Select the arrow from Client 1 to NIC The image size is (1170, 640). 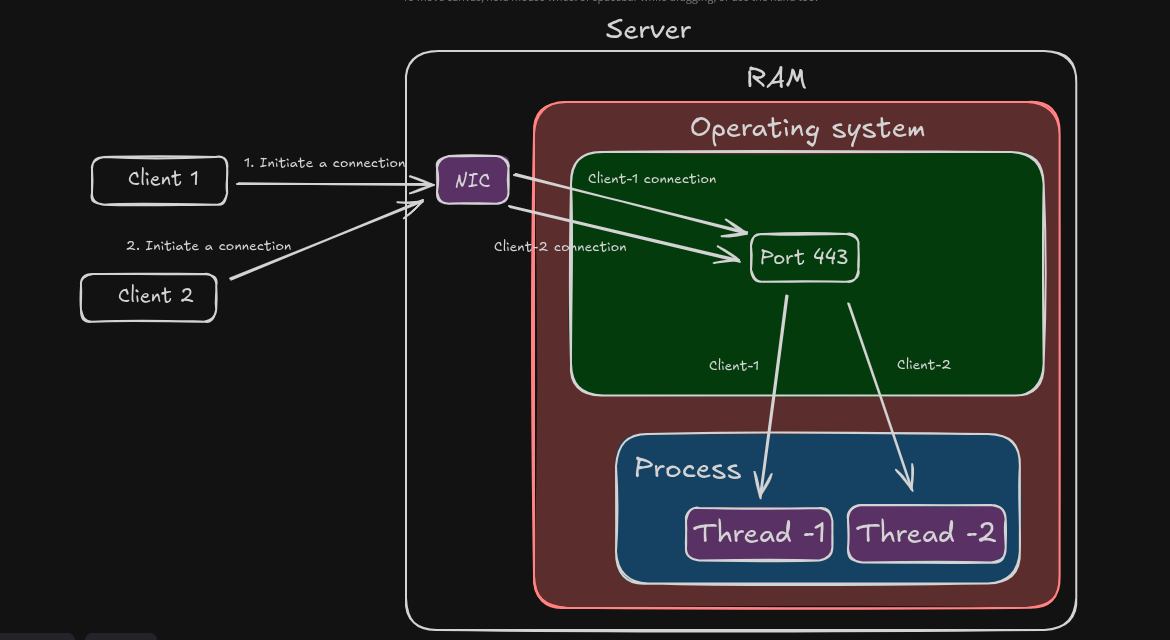click(330, 183)
